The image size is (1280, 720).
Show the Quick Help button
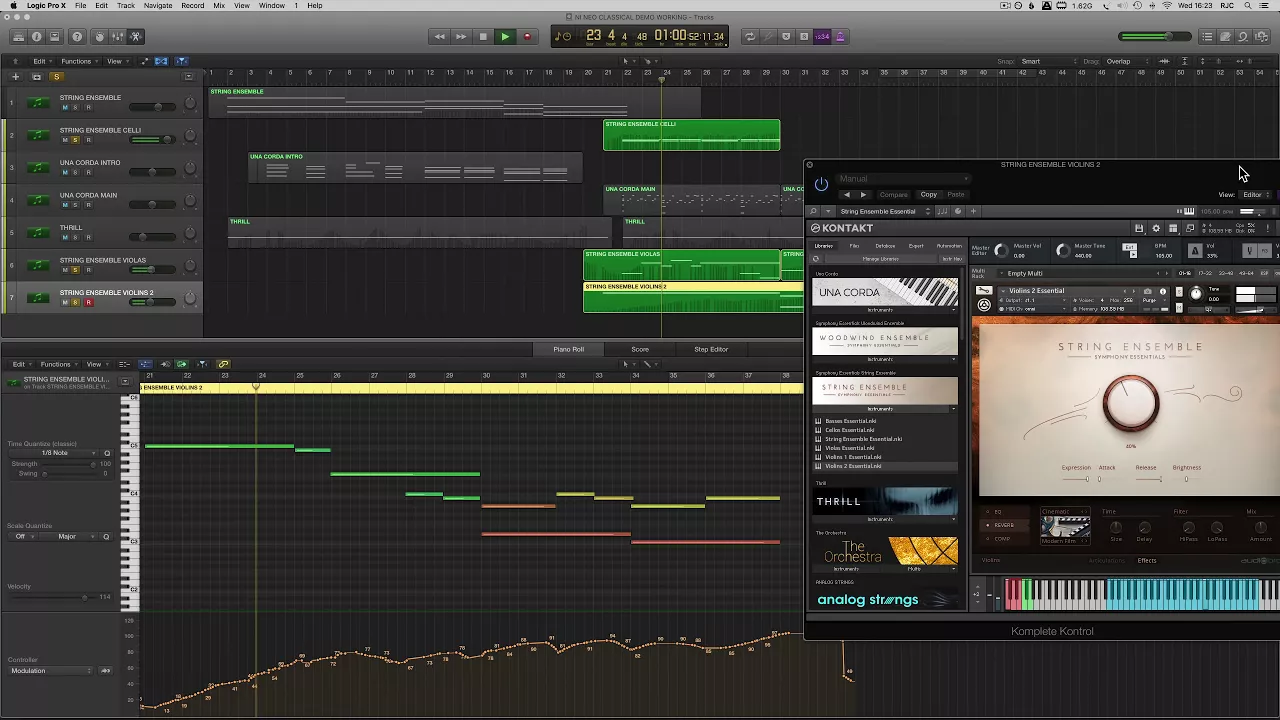(x=77, y=37)
